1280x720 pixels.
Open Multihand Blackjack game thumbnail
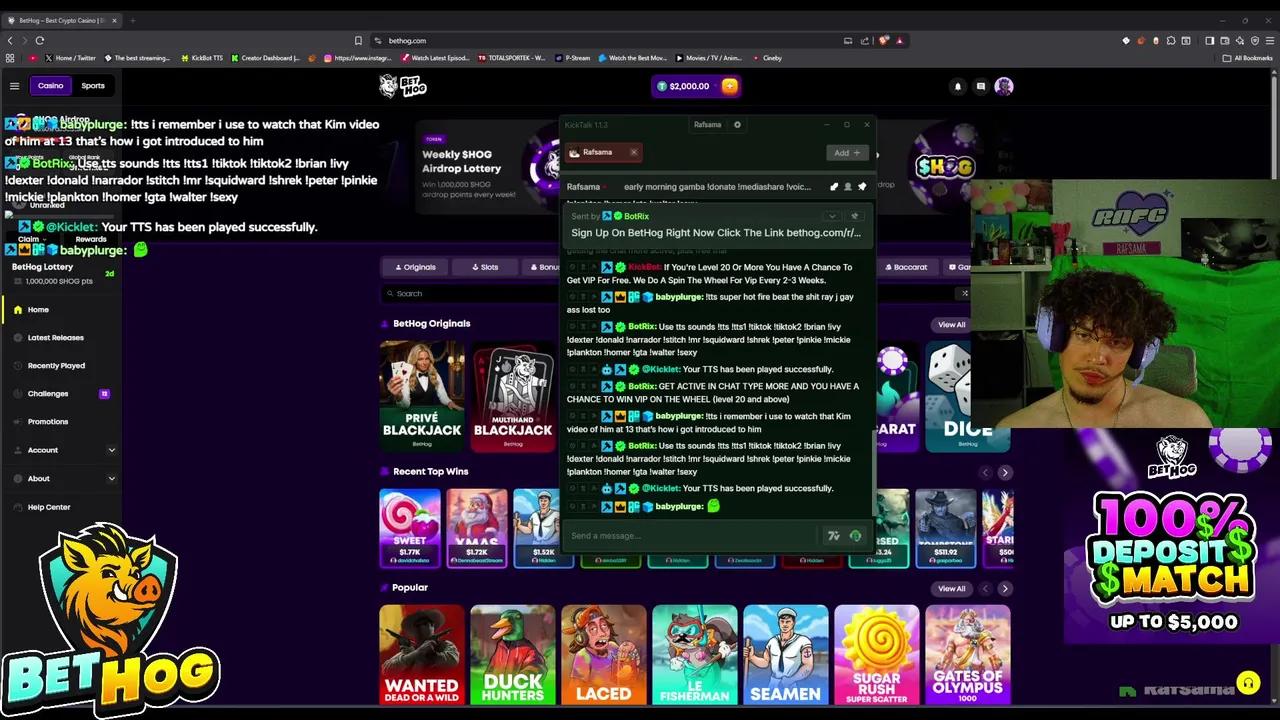coord(513,396)
